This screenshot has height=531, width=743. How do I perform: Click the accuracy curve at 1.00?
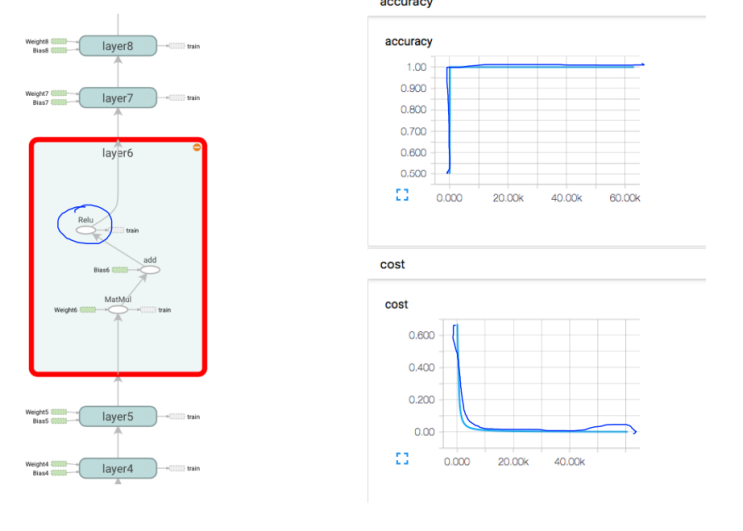pos(545,65)
